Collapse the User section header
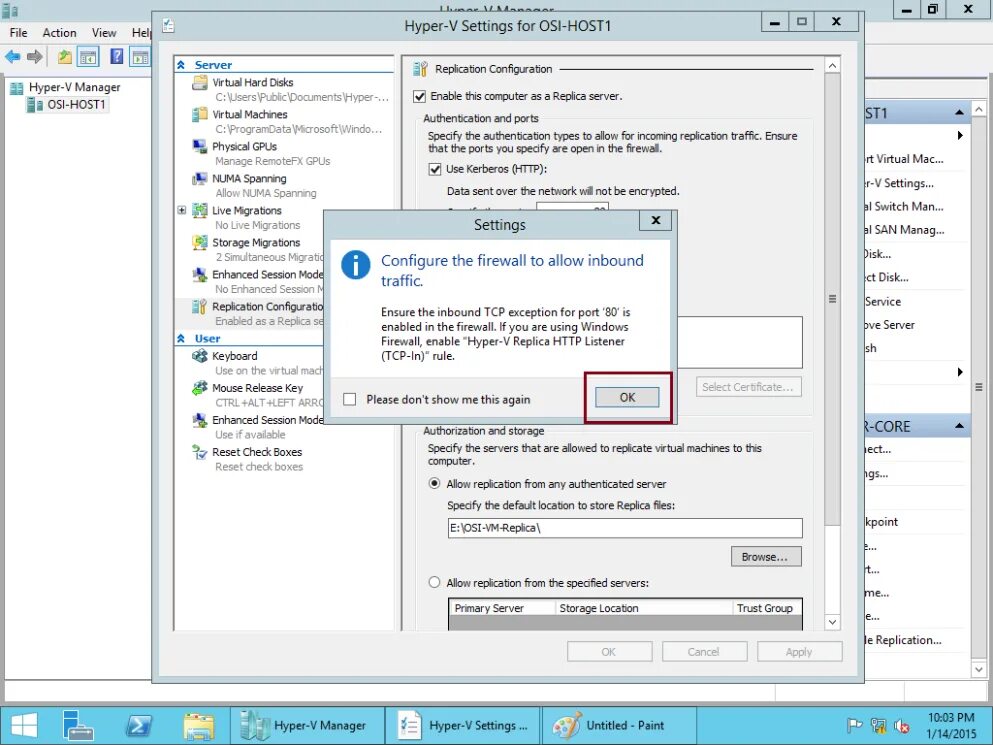 click(x=181, y=338)
